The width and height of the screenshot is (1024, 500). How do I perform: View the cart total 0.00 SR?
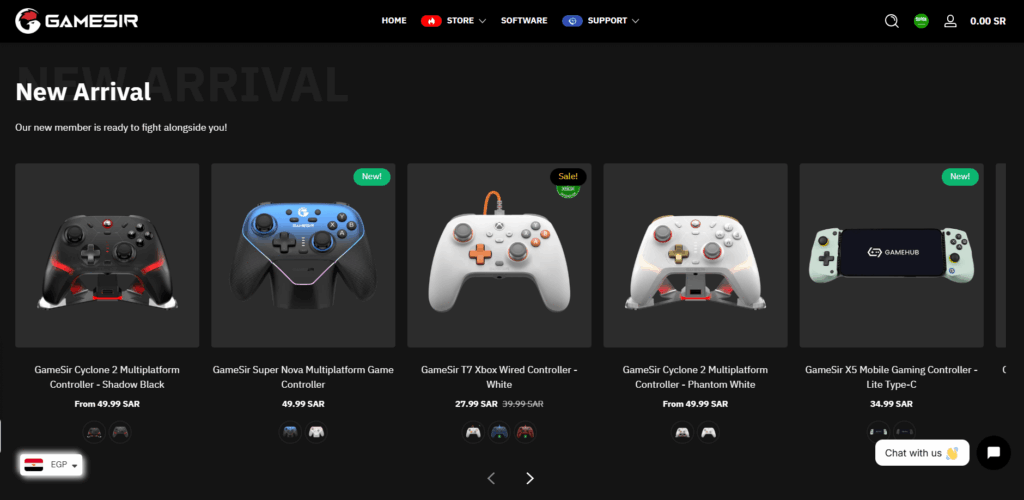point(987,21)
